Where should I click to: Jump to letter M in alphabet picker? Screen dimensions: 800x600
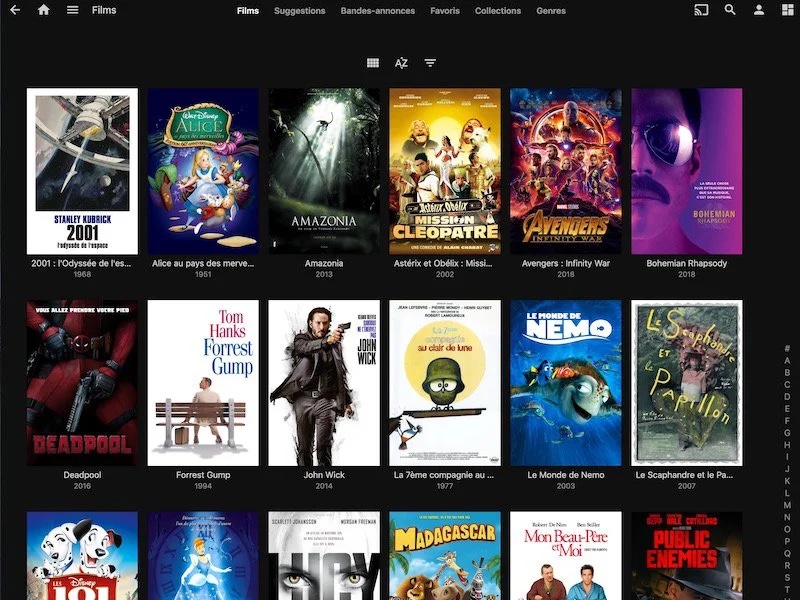[x=787, y=505]
